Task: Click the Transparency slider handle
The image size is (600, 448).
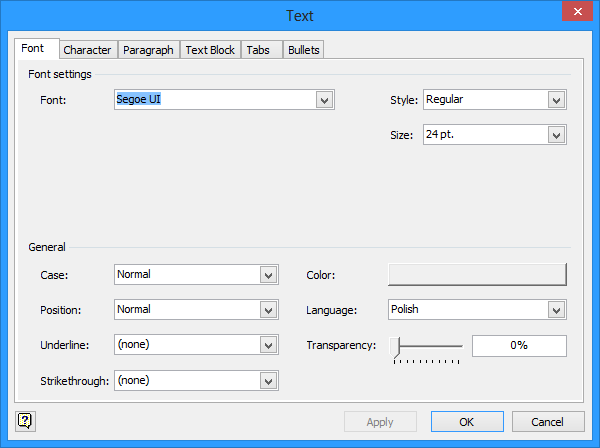Action: coord(397,347)
